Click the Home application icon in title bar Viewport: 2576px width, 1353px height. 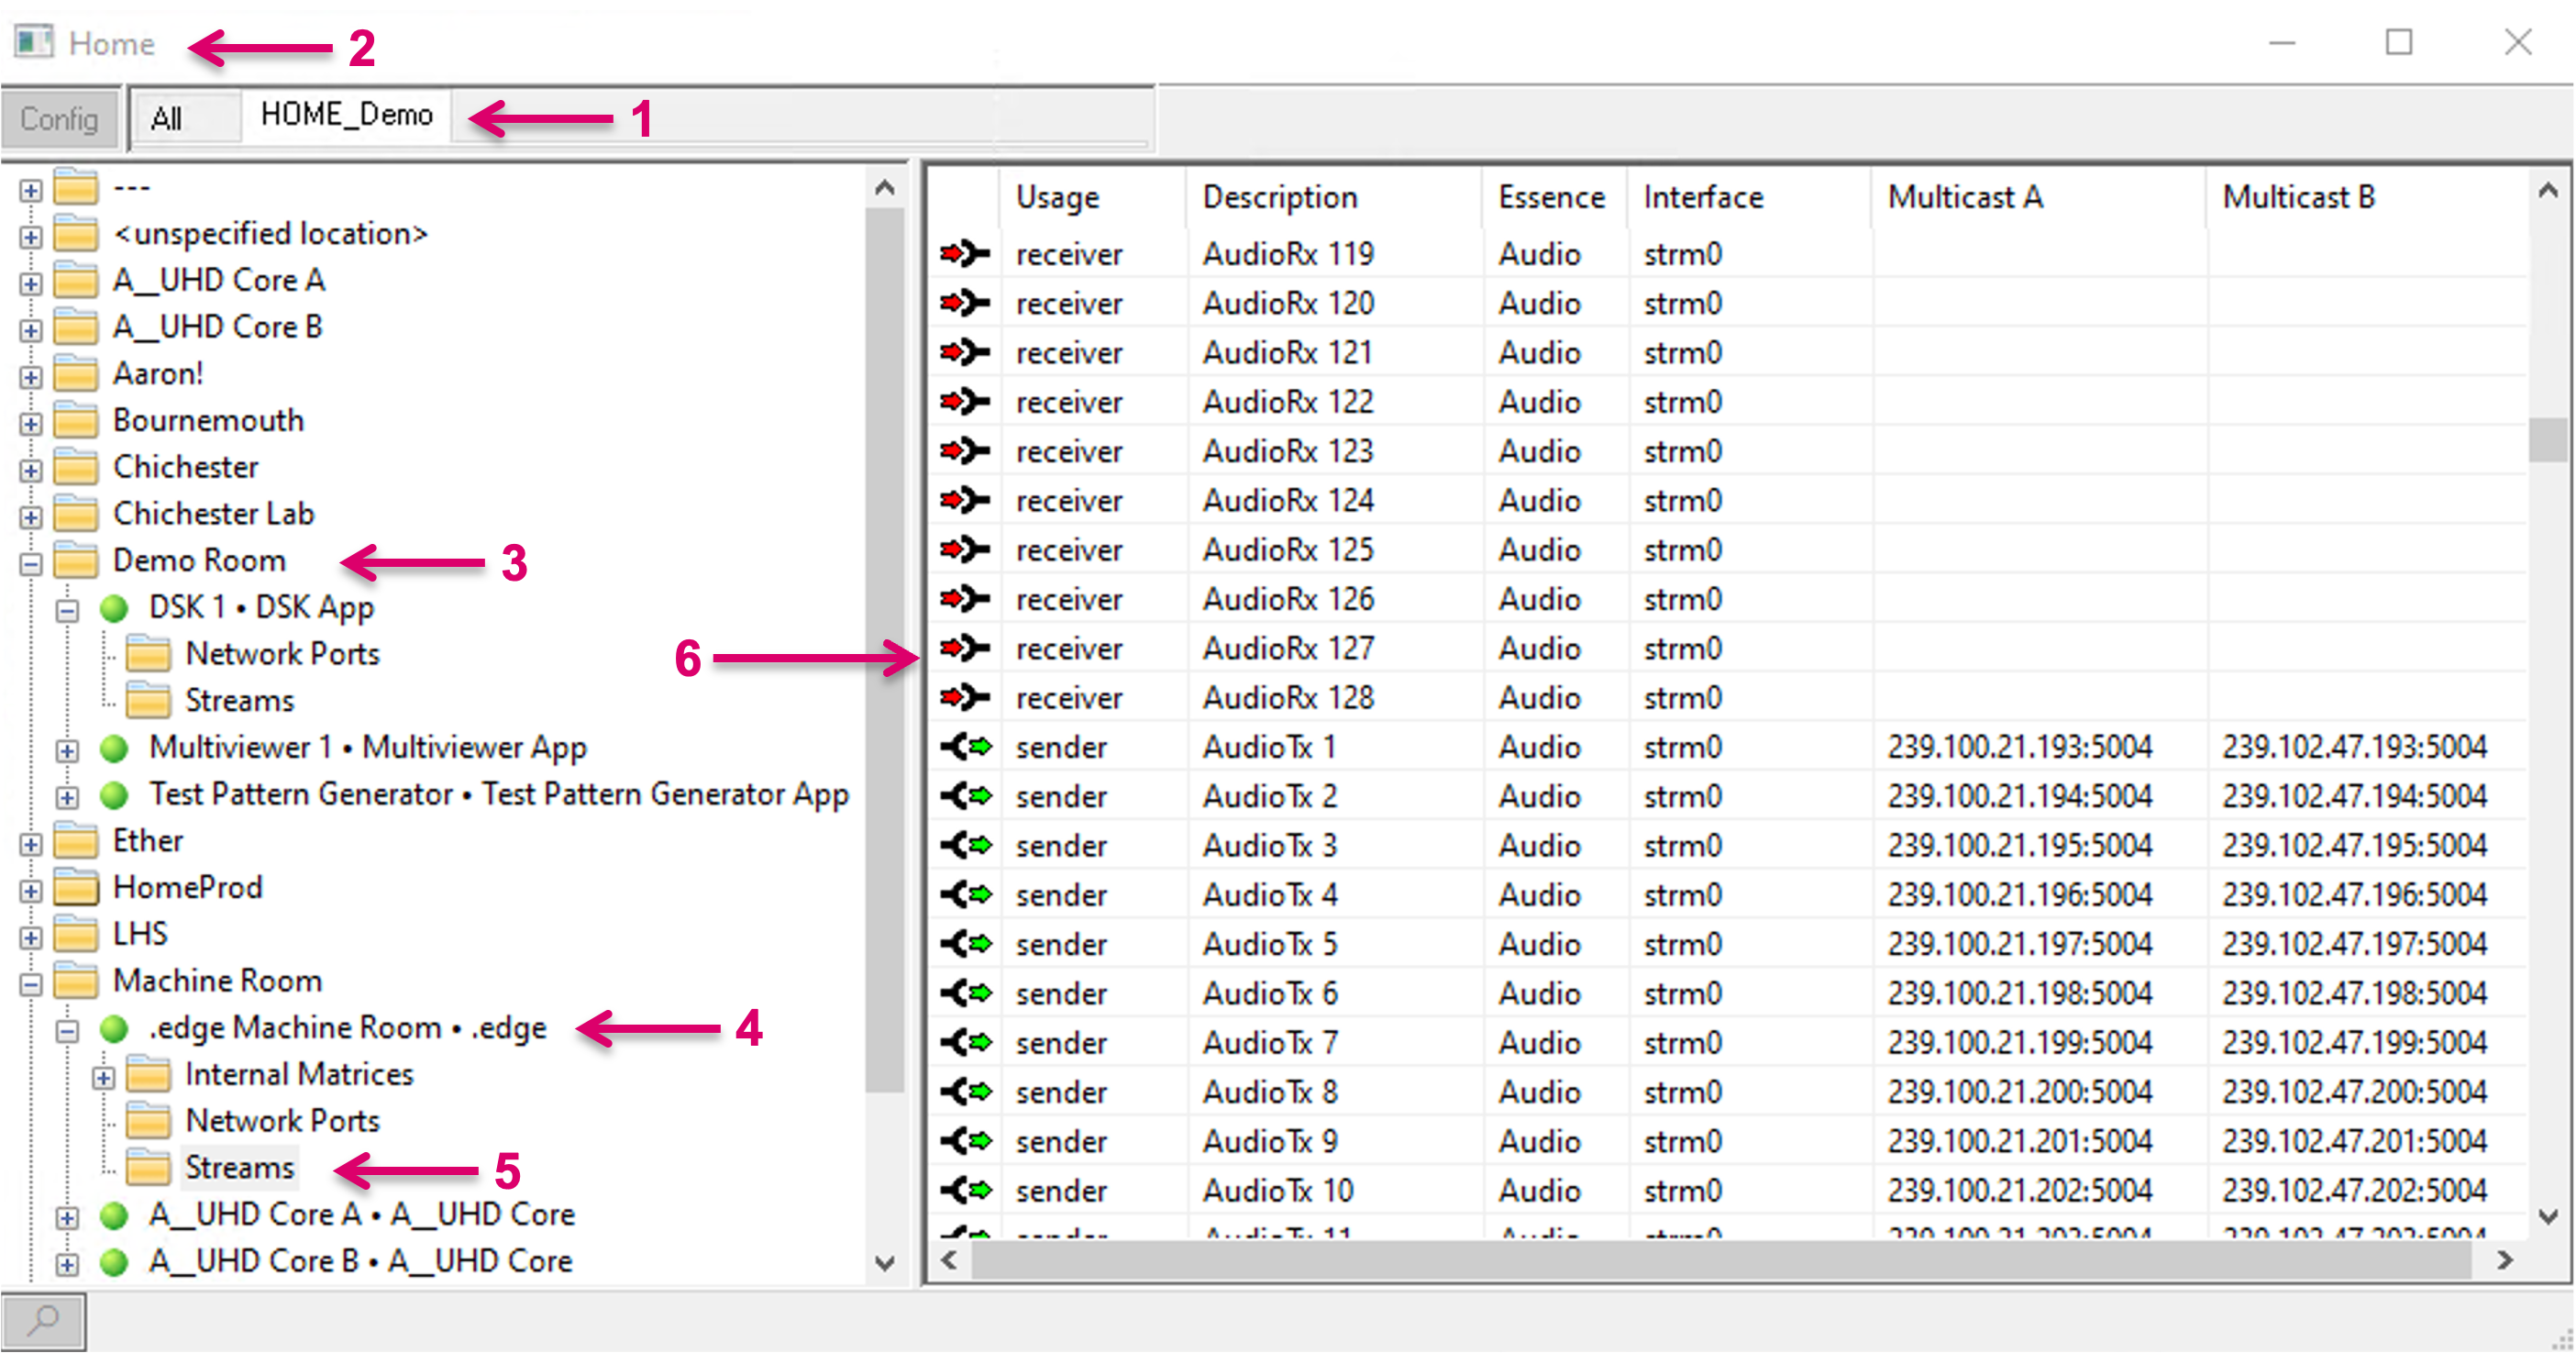pos(34,43)
